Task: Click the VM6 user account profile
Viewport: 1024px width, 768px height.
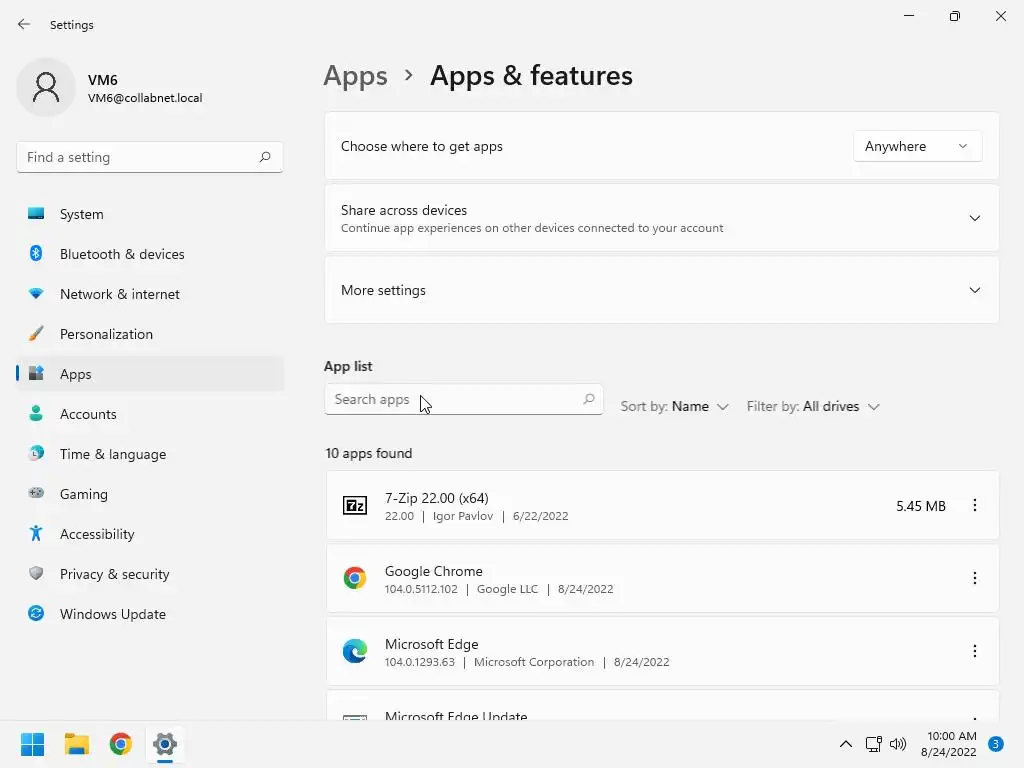Action: (x=110, y=88)
